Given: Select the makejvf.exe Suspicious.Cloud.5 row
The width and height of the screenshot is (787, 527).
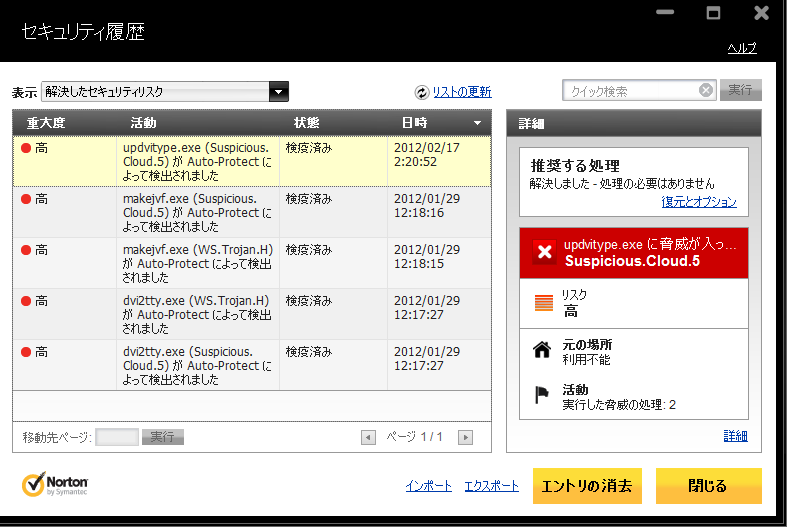Looking at the screenshot, I should point(252,212).
